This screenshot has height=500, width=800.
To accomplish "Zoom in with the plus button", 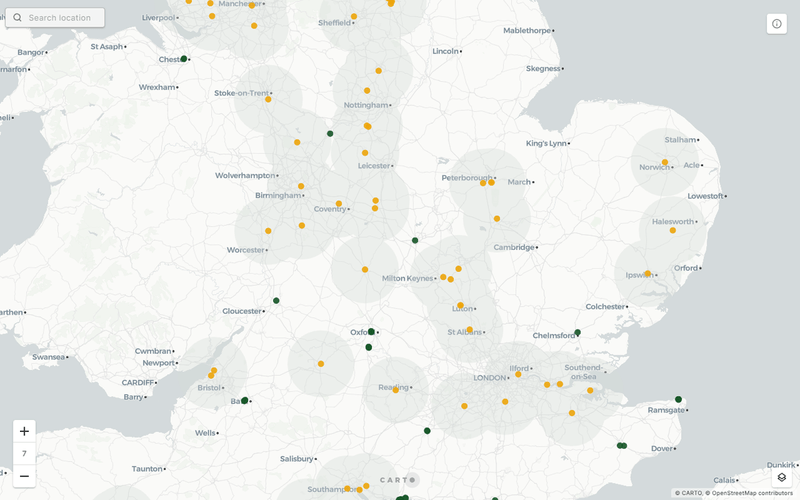I will 24,431.
